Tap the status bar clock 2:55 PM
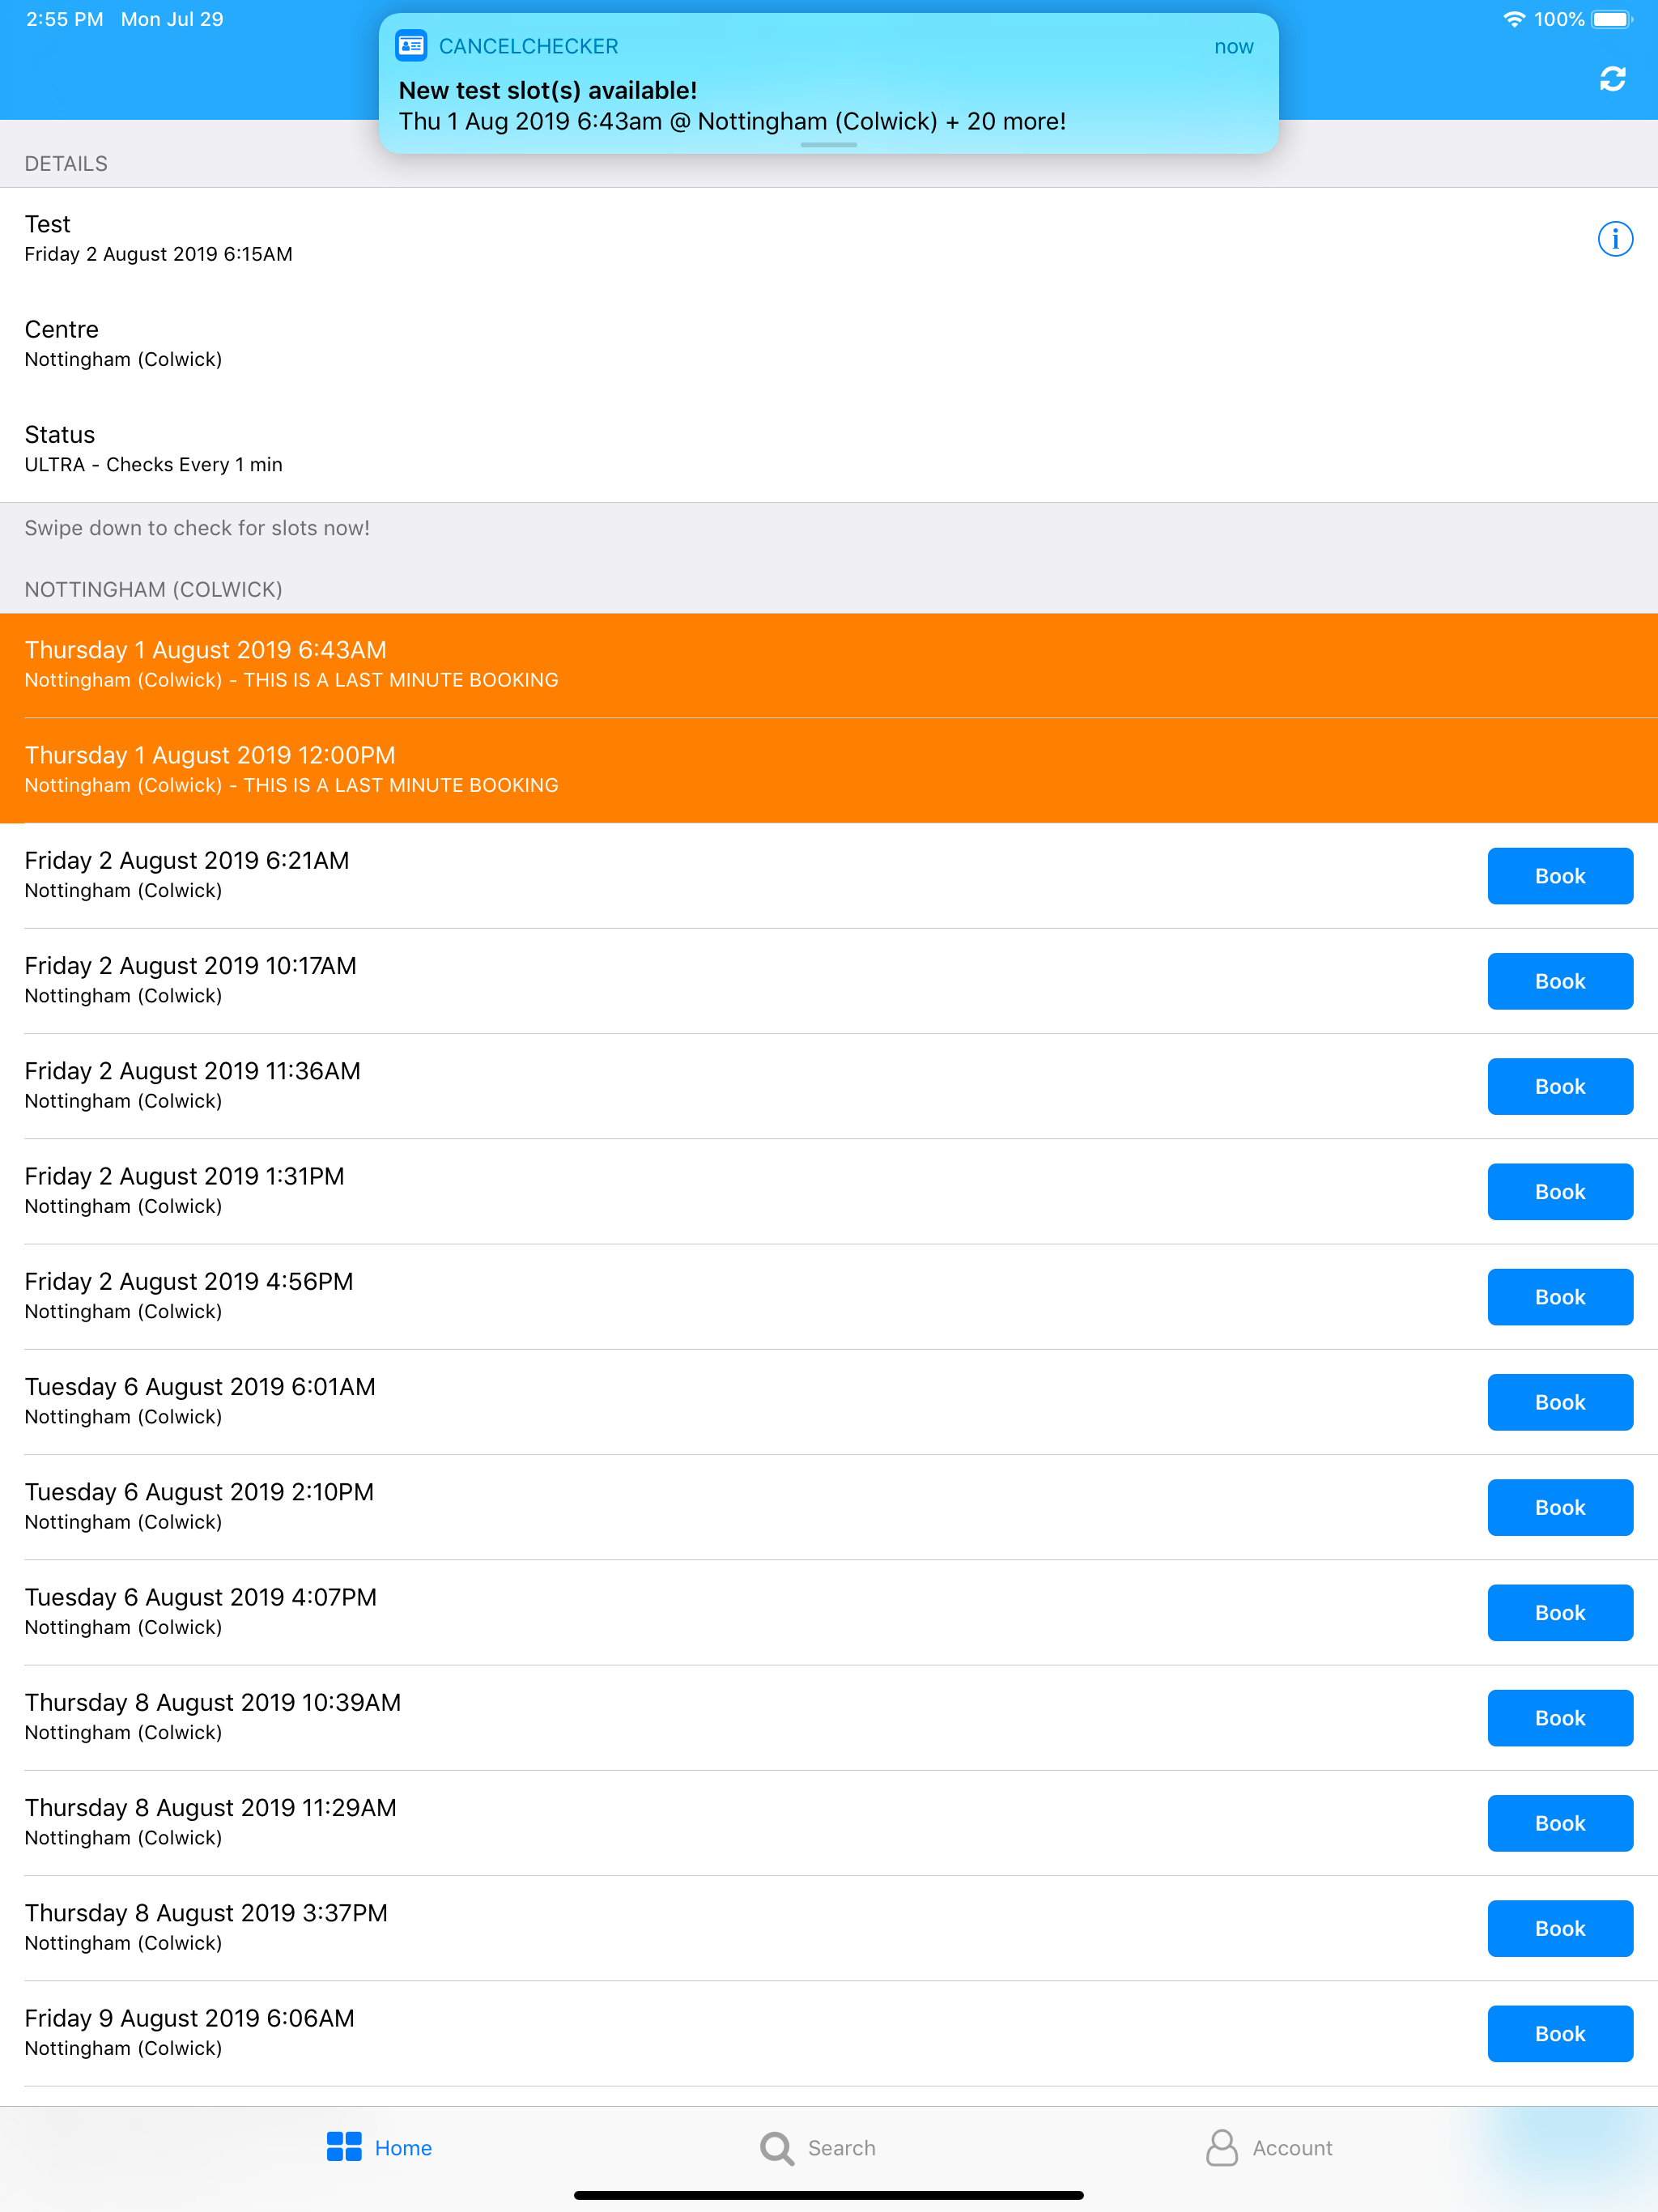 click(x=65, y=19)
